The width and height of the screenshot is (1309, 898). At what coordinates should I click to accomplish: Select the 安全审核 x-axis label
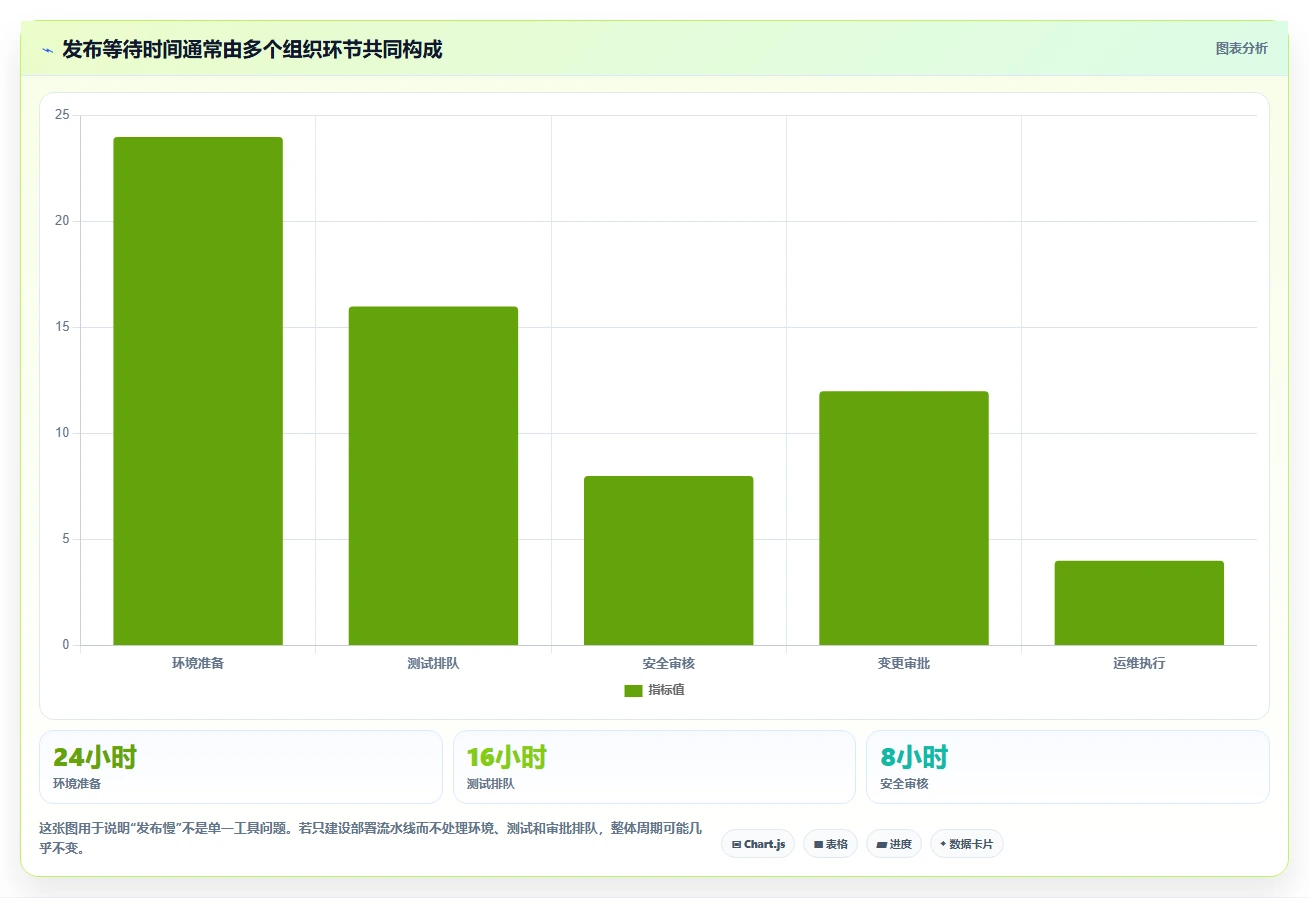click(668, 663)
